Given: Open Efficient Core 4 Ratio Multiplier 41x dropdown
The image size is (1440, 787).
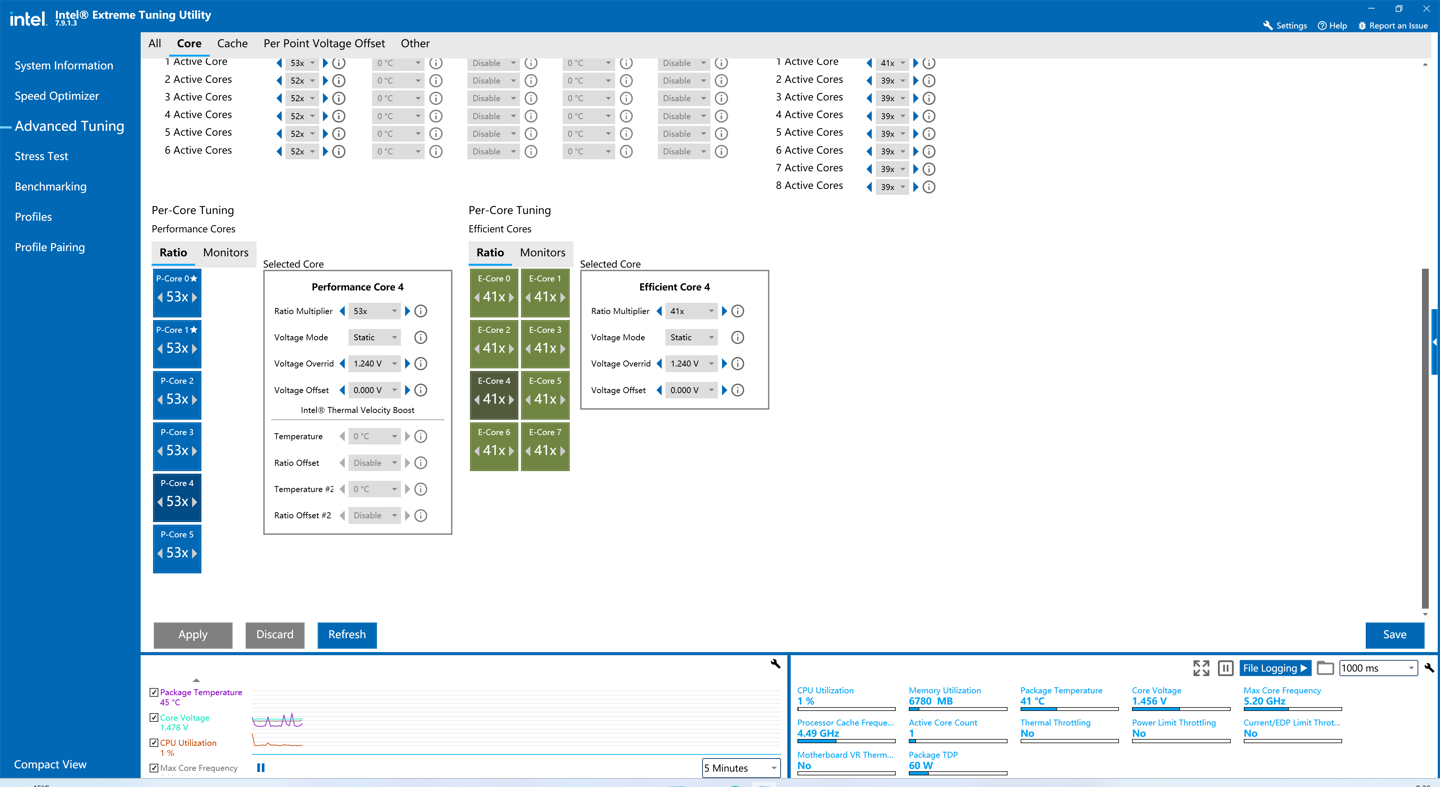Looking at the screenshot, I should click(x=691, y=311).
